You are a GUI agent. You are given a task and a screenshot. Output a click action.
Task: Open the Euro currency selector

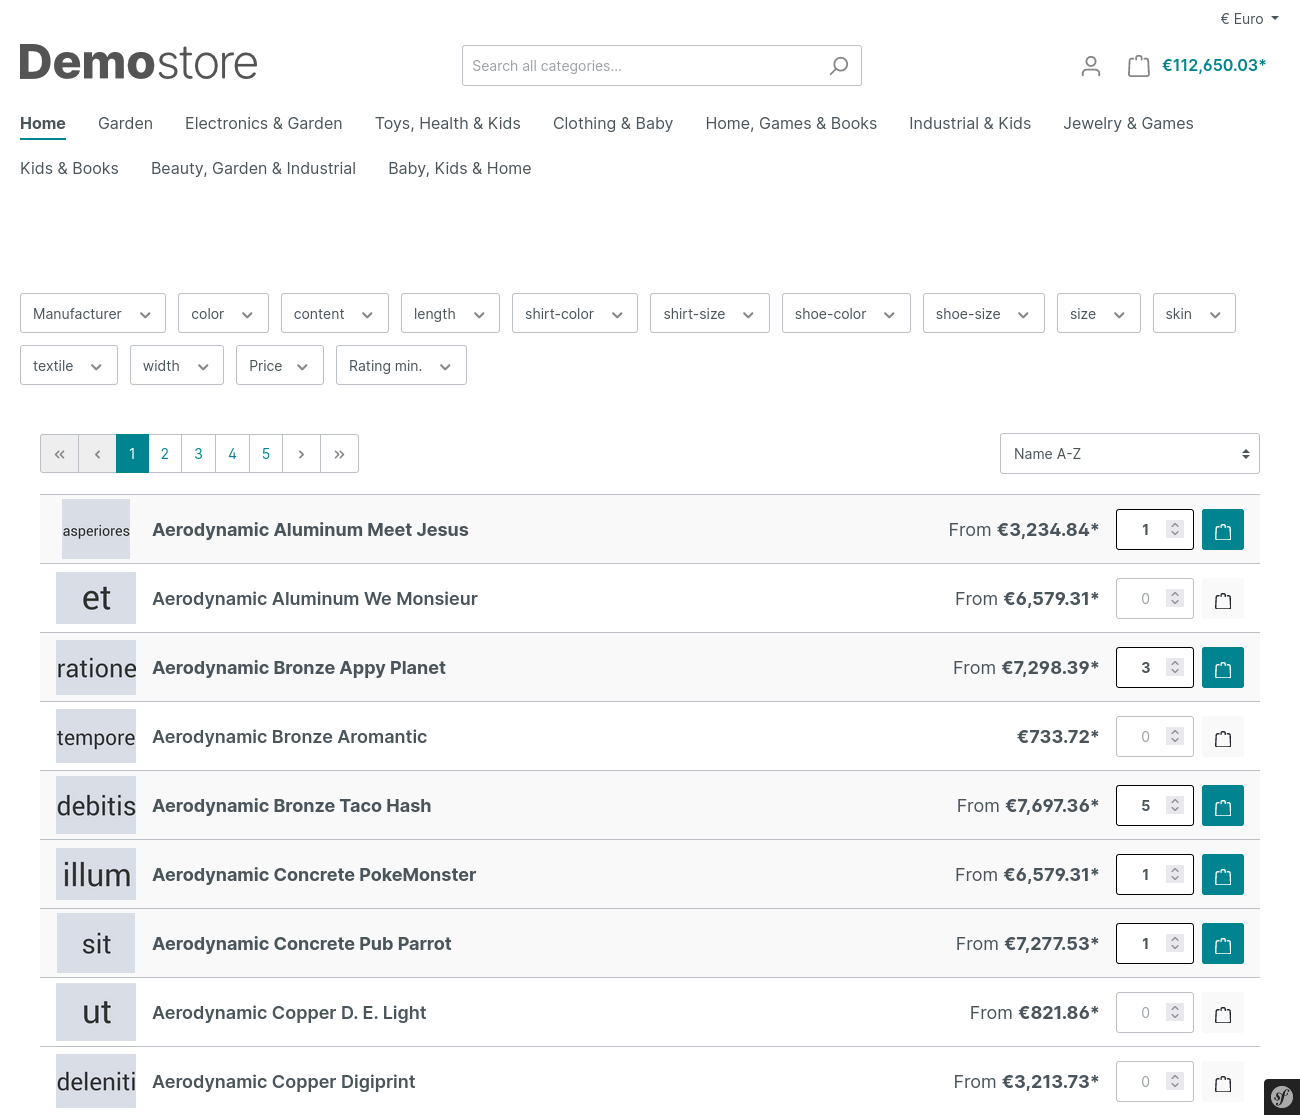click(x=1250, y=19)
